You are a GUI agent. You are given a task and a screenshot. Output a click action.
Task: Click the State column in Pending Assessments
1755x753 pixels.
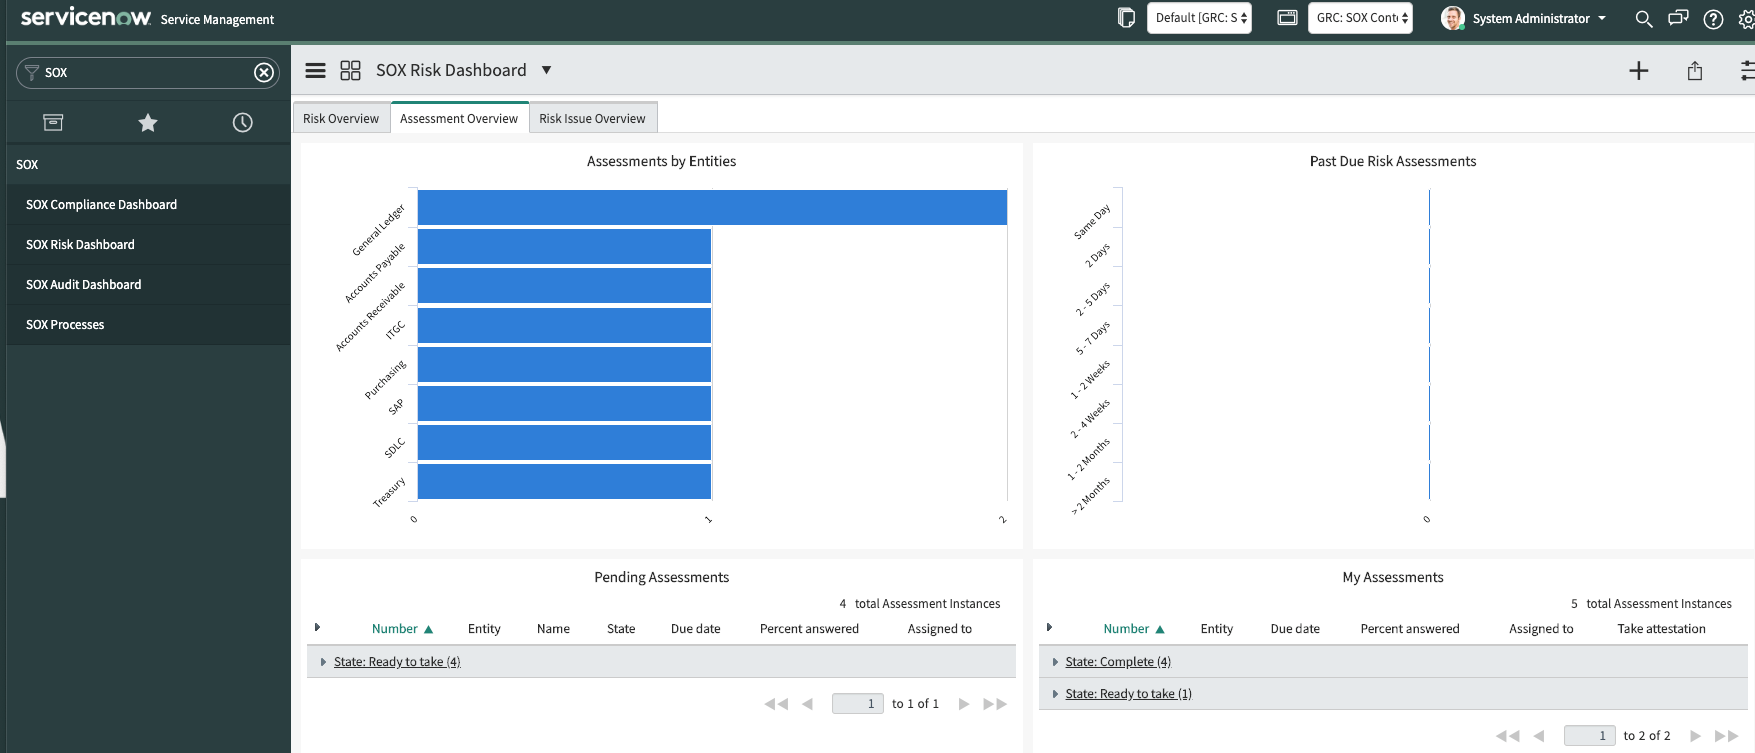(x=621, y=629)
